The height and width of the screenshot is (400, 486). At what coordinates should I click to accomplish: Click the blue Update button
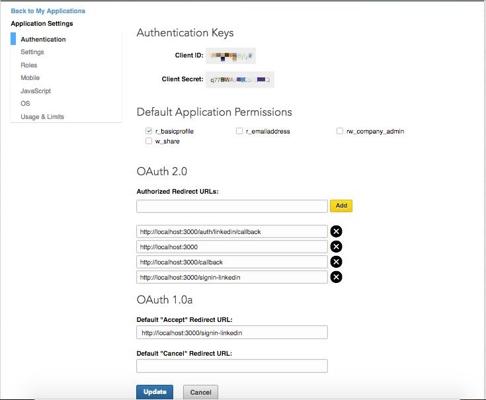tap(155, 392)
